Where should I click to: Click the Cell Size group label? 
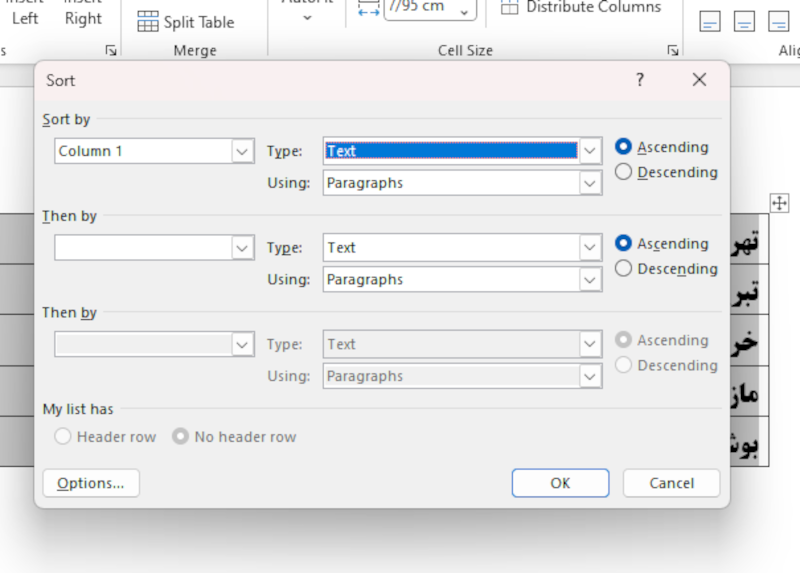click(465, 51)
